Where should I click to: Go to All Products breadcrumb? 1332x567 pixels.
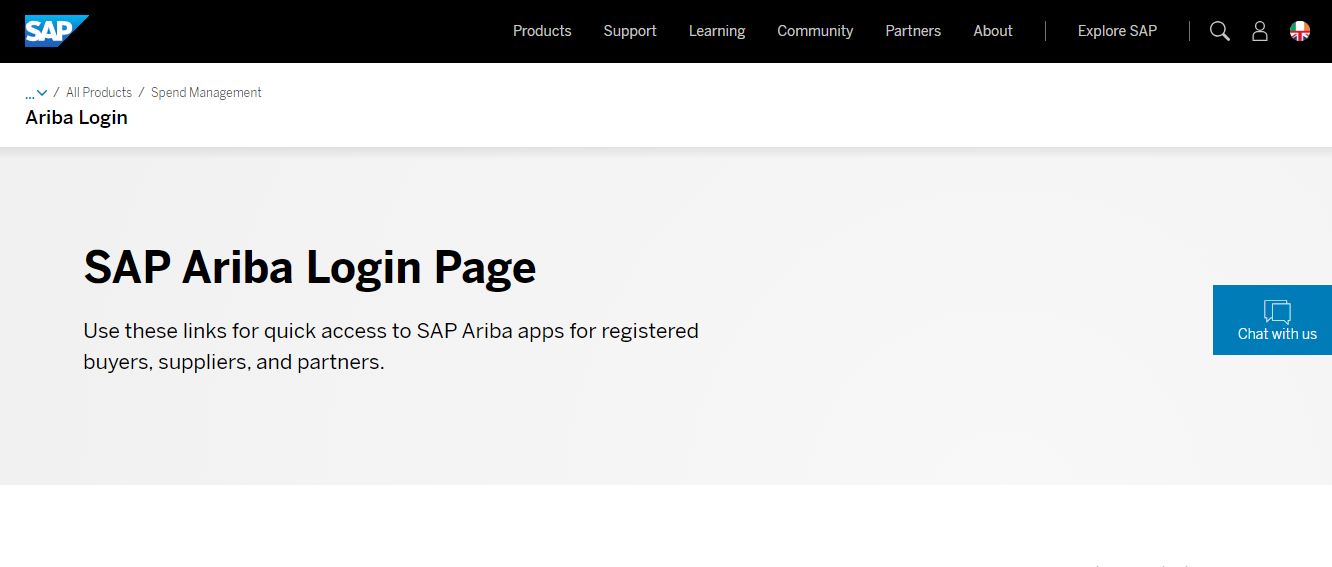(99, 92)
